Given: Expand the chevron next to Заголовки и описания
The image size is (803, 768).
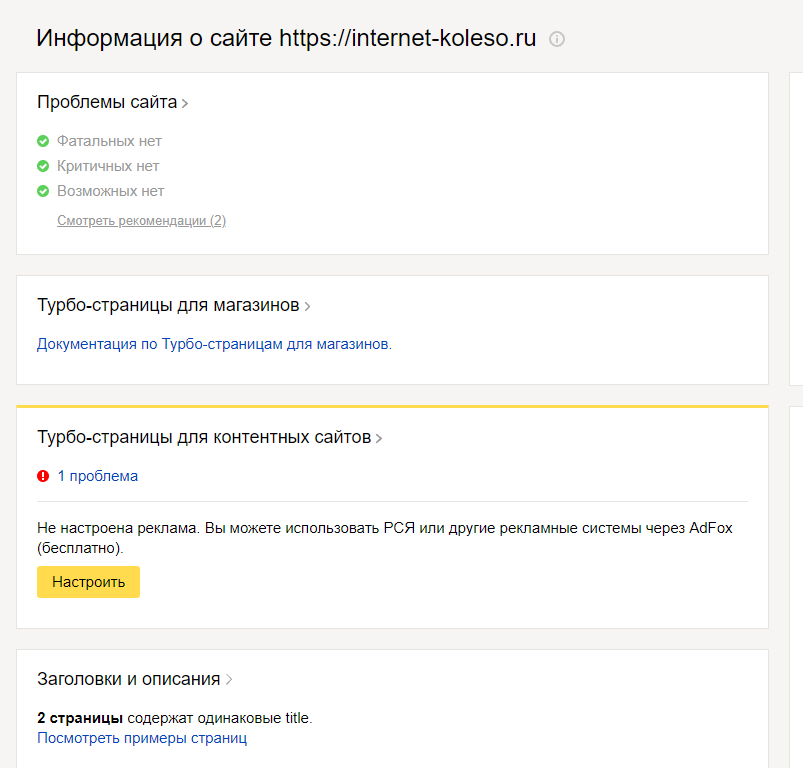Looking at the screenshot, I should 229,680.
